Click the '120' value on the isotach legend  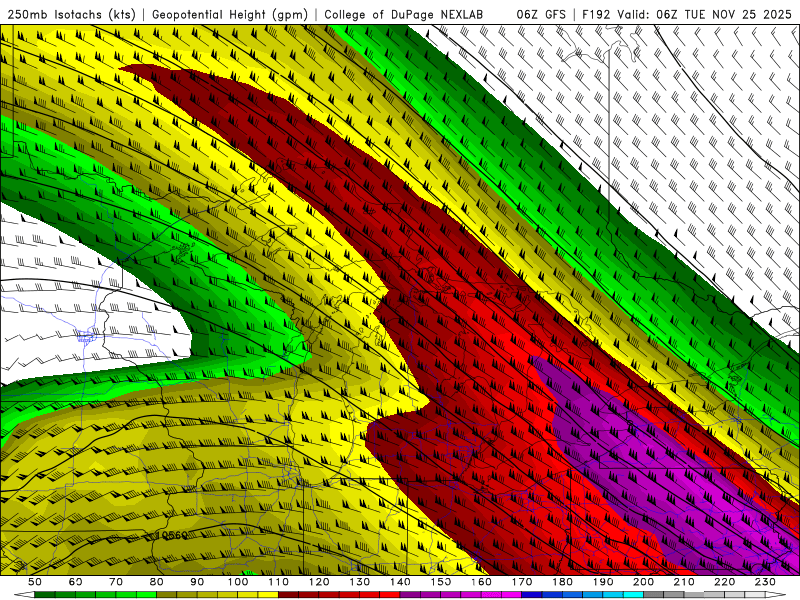tap(319, 582)
